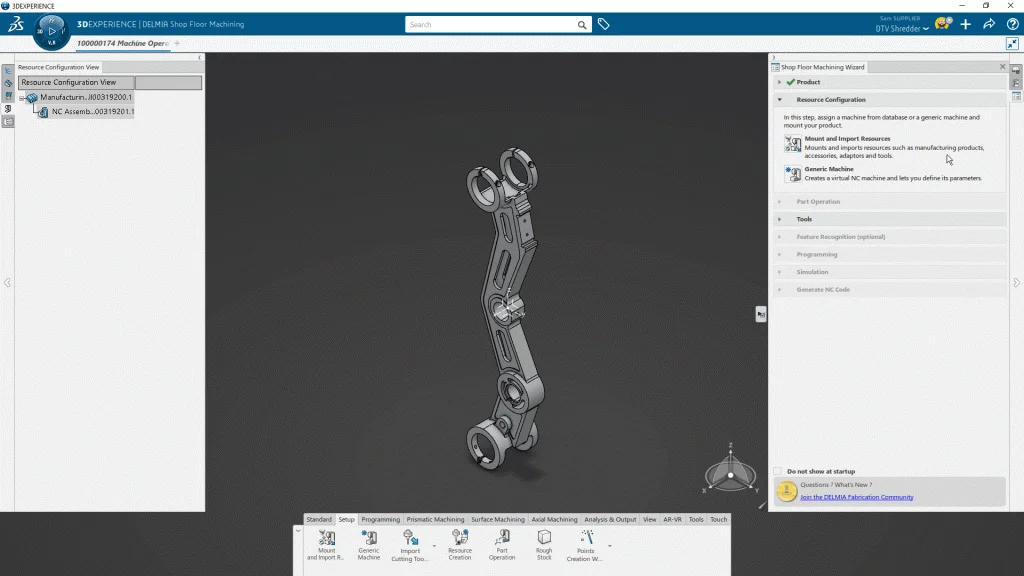Collapse the Resource Configuration section
Image resolution: width=1024 pixels, height=576 pixels.
click(x=780, y=100)
